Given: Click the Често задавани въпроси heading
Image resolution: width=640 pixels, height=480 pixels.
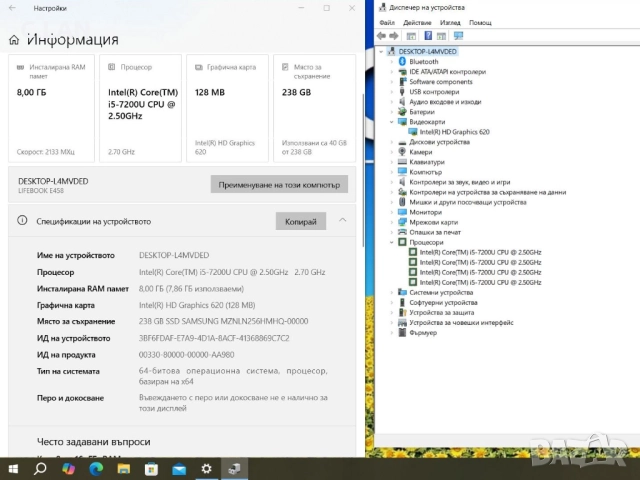Looking at the screenshot, I should [93, 442].
